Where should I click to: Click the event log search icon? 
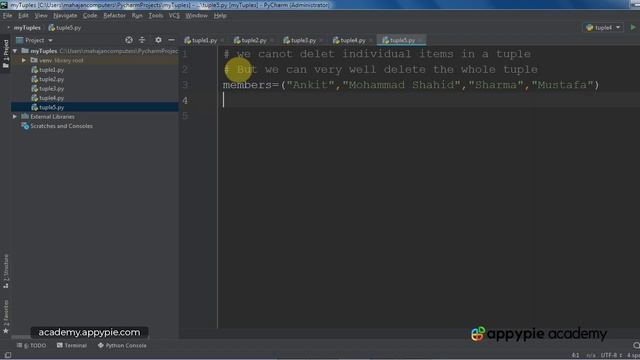pos(636,345)
